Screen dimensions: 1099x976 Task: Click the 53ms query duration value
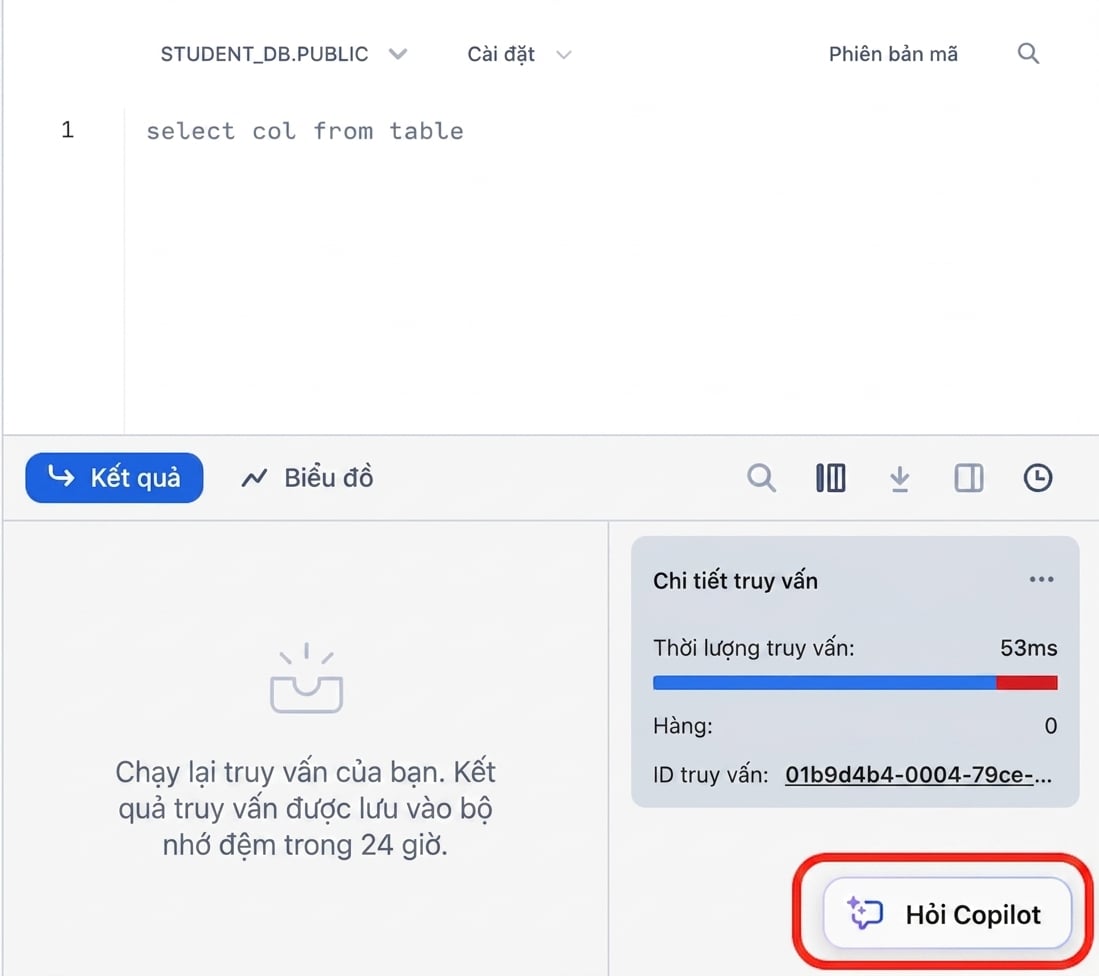(1028, 648)
